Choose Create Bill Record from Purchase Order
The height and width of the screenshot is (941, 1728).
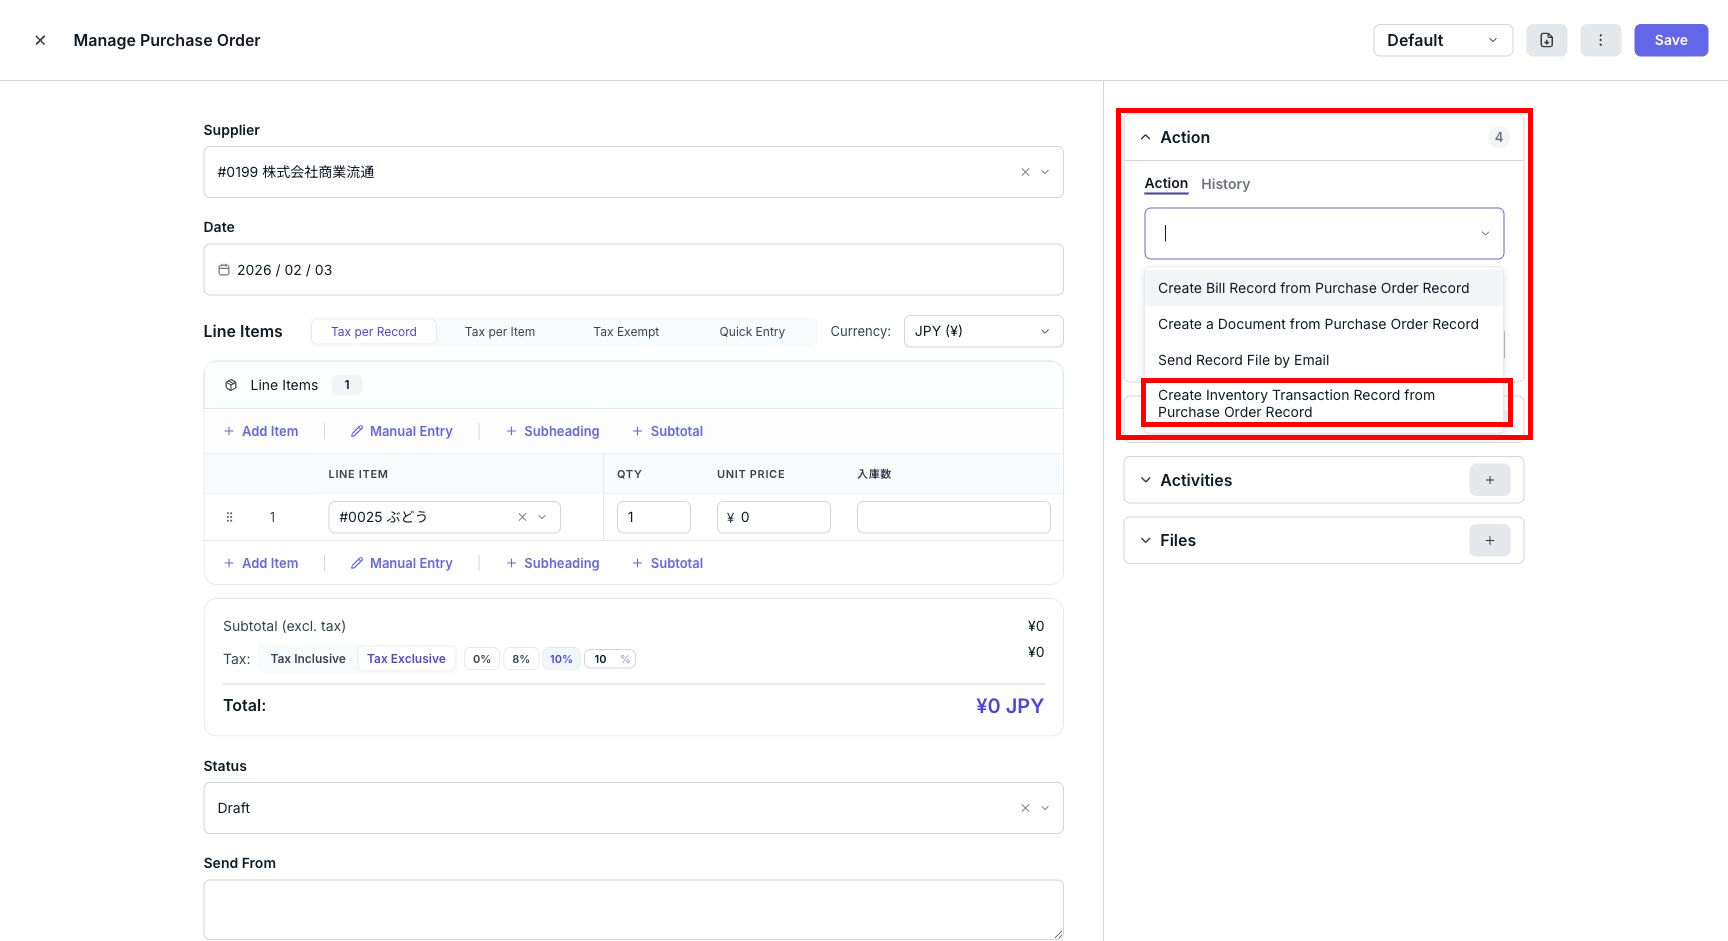[1323, 288]
